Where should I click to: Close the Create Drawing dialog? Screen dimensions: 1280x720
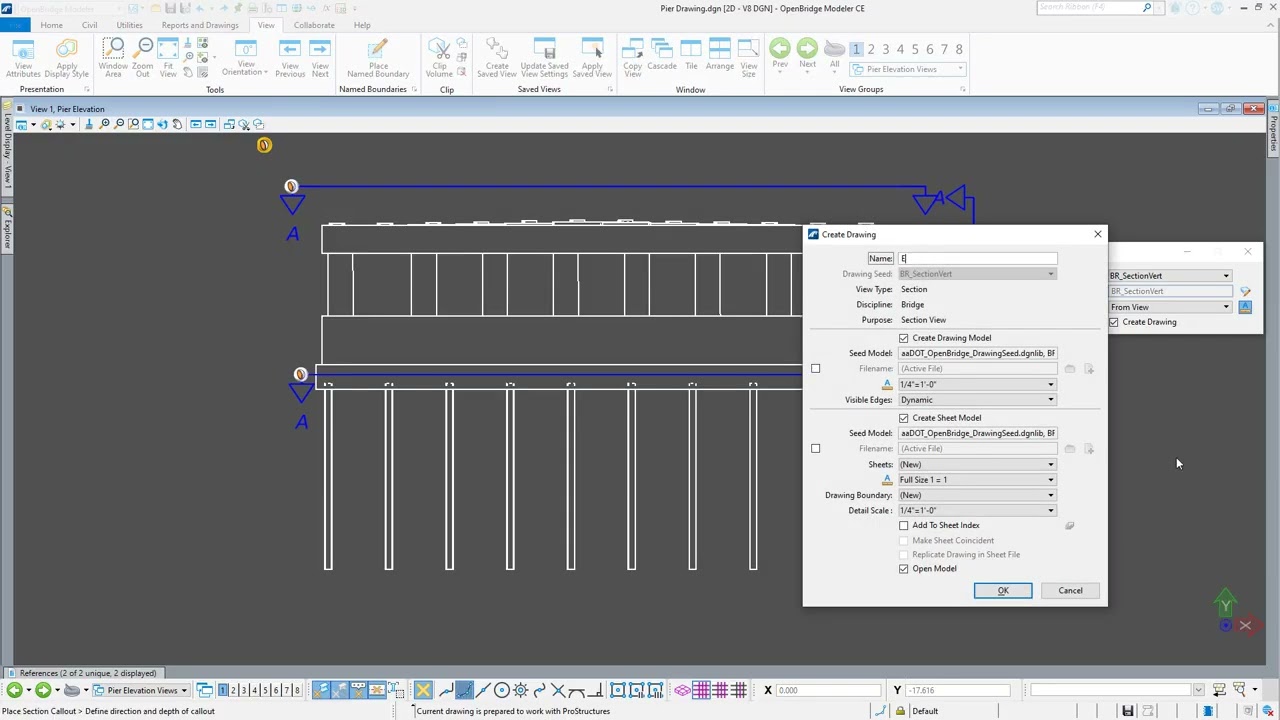(x=1097, y=234)
